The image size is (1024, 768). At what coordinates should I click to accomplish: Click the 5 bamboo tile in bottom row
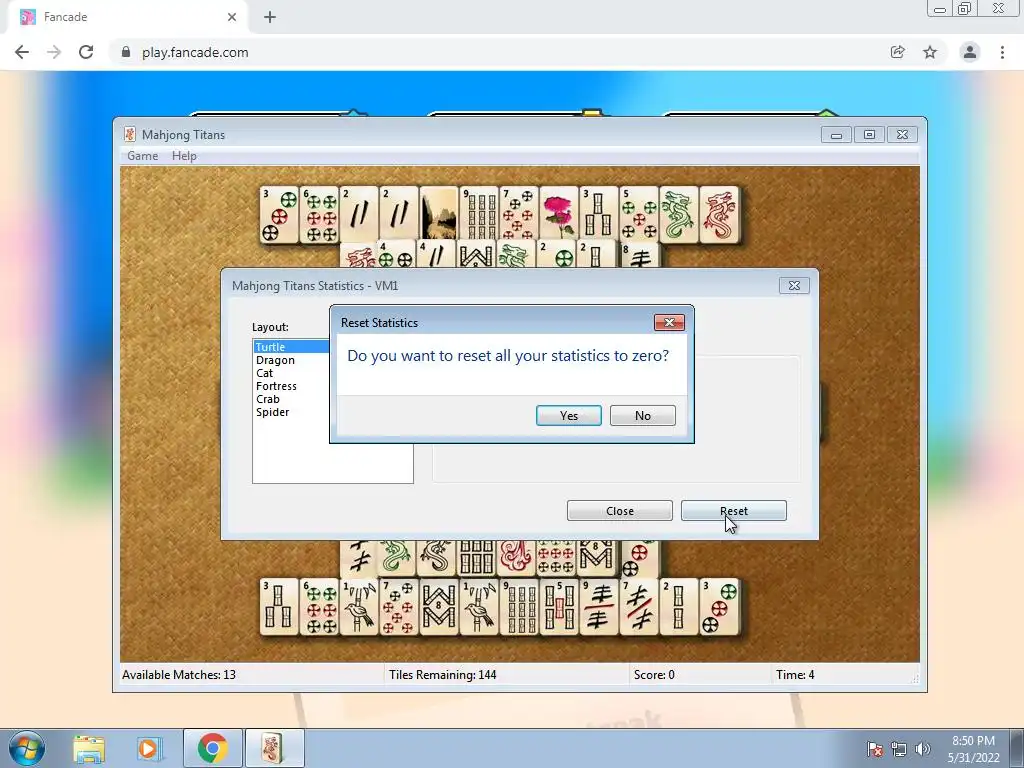558,607
